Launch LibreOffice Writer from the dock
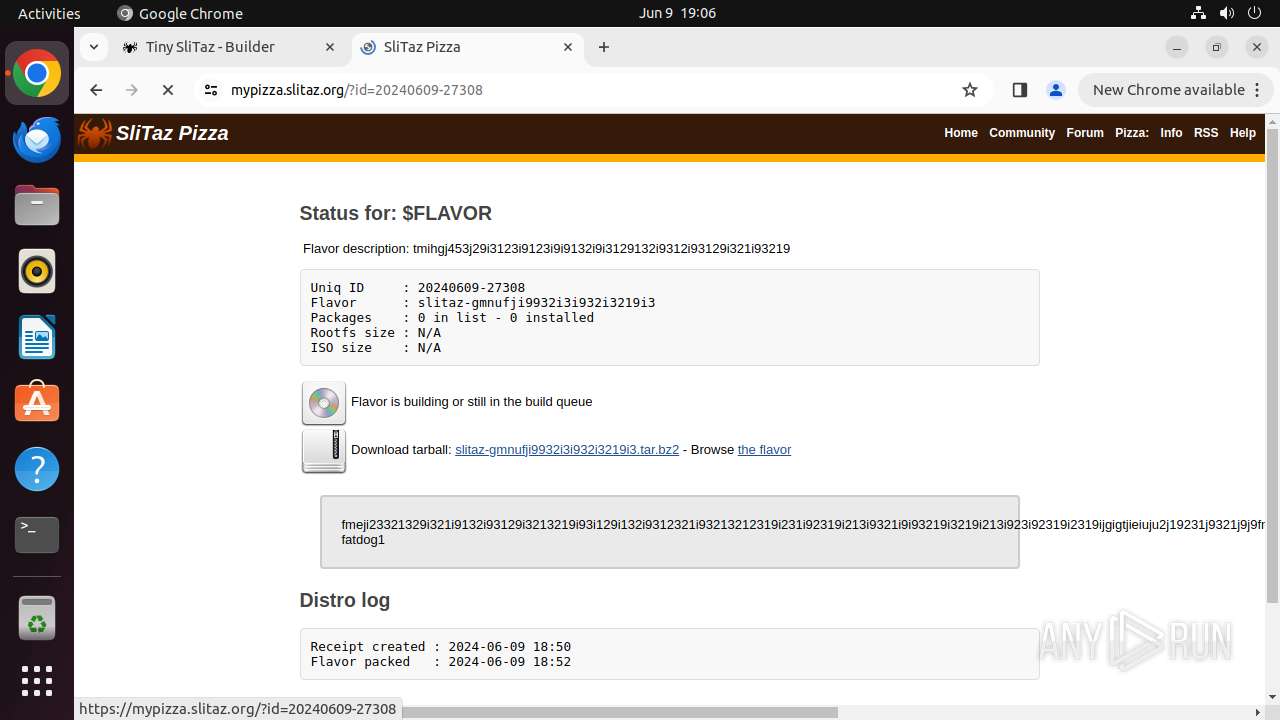The width and height of the screenshot is (1280, 720). 37,337
